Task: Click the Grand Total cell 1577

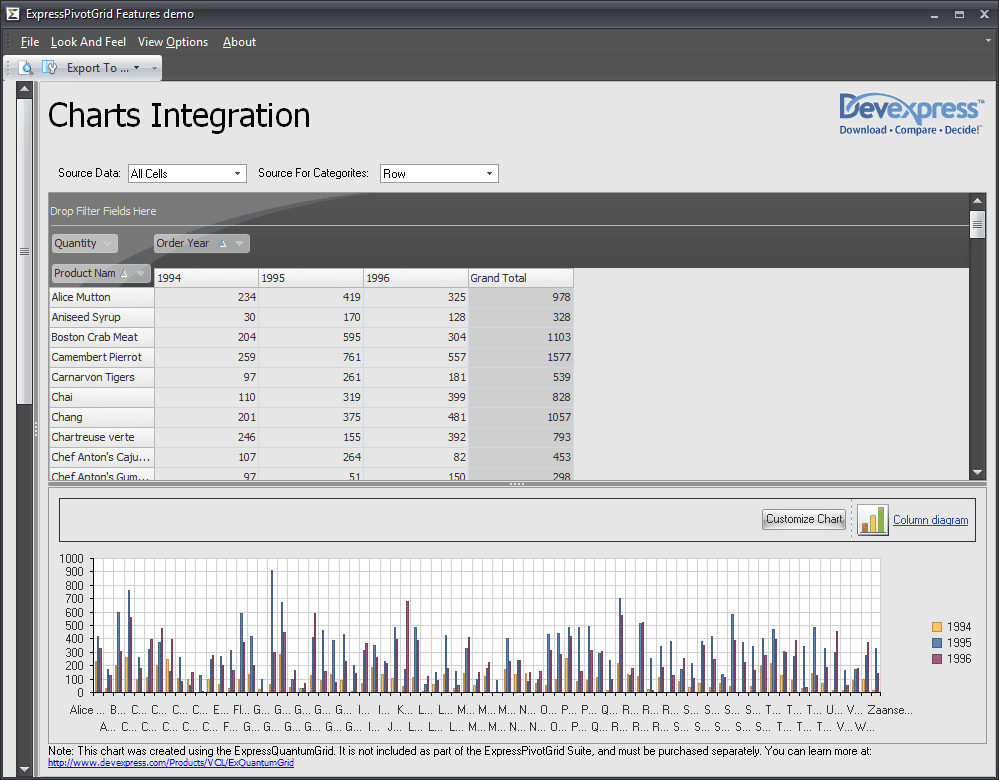Action: [x=521, y=358]
